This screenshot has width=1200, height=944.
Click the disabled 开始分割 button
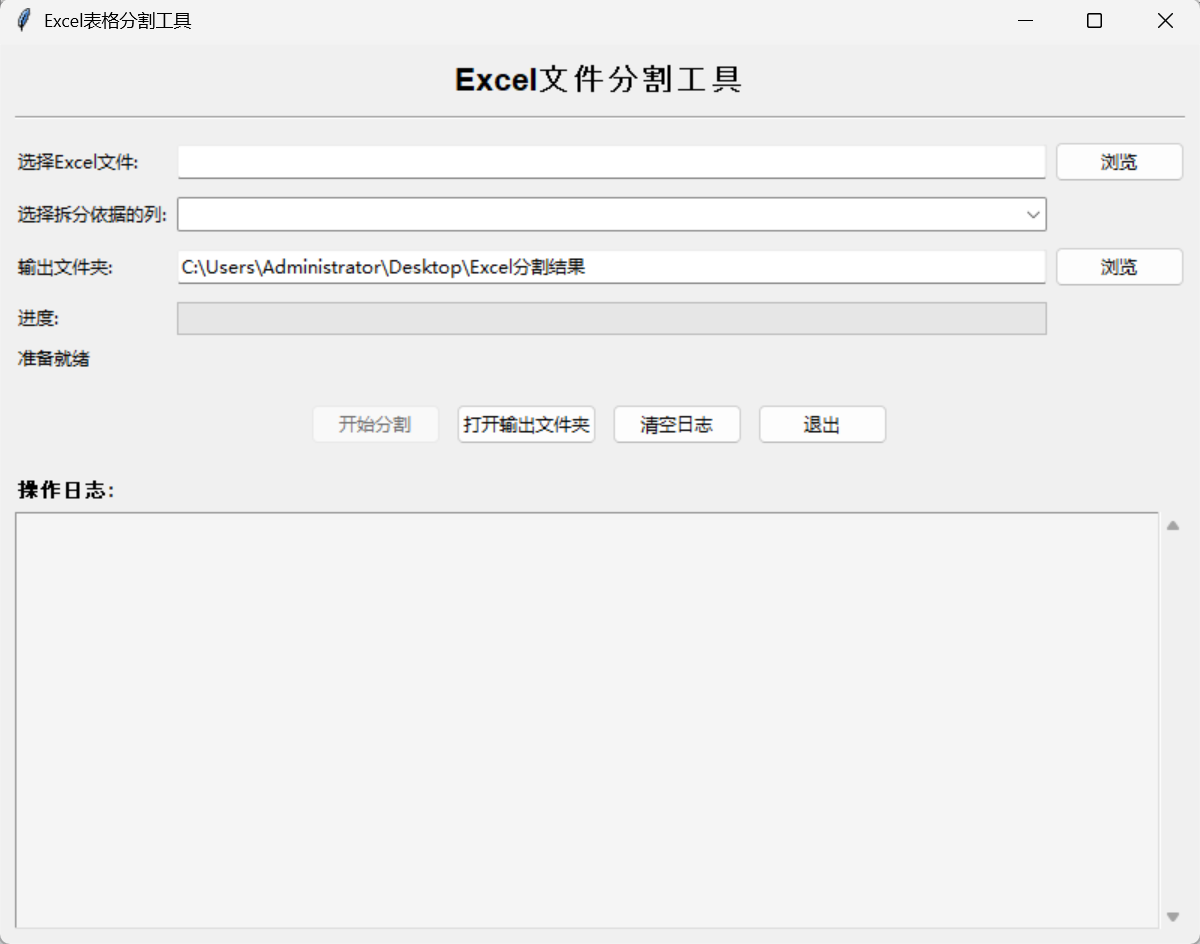375,424
